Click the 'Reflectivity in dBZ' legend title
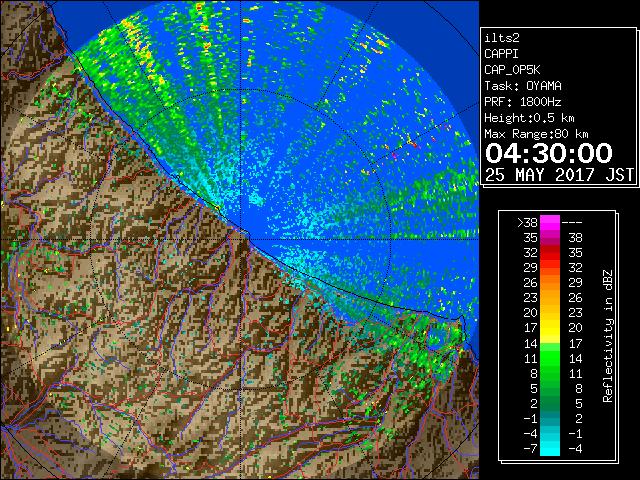This screenshot has height=480, width=640. tap(608, 336)
